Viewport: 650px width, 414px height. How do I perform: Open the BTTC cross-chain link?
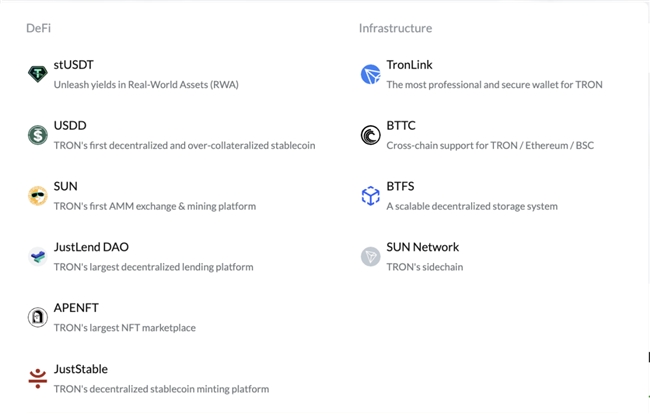pos(401,126)
